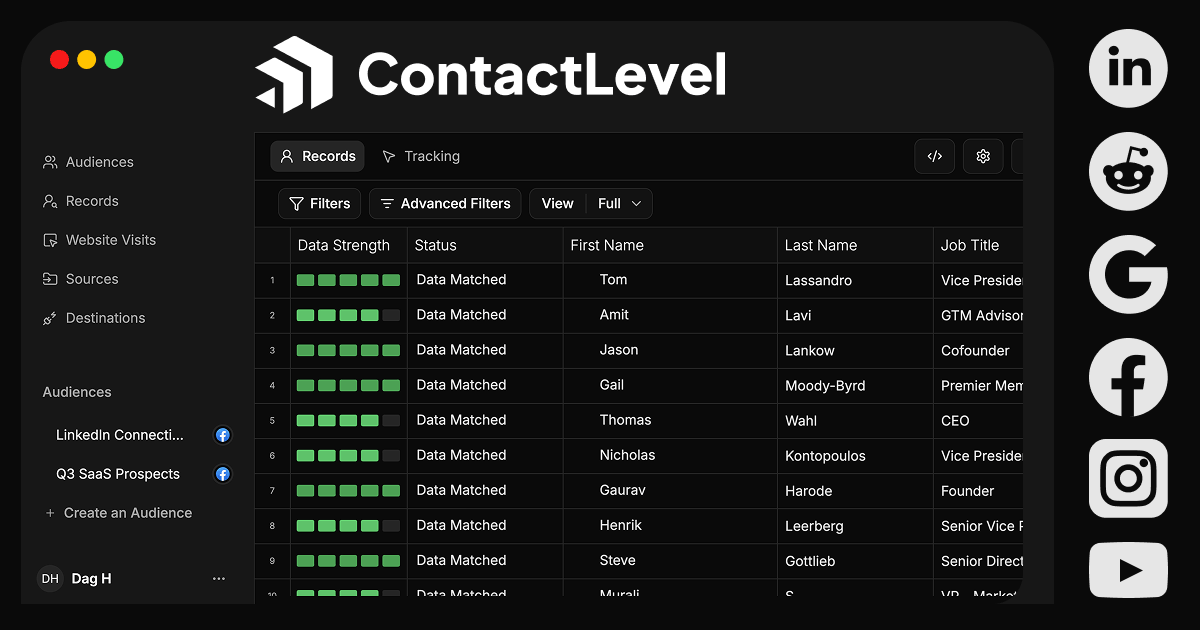Click the plus icon for Create an Audience

(50, 513)
